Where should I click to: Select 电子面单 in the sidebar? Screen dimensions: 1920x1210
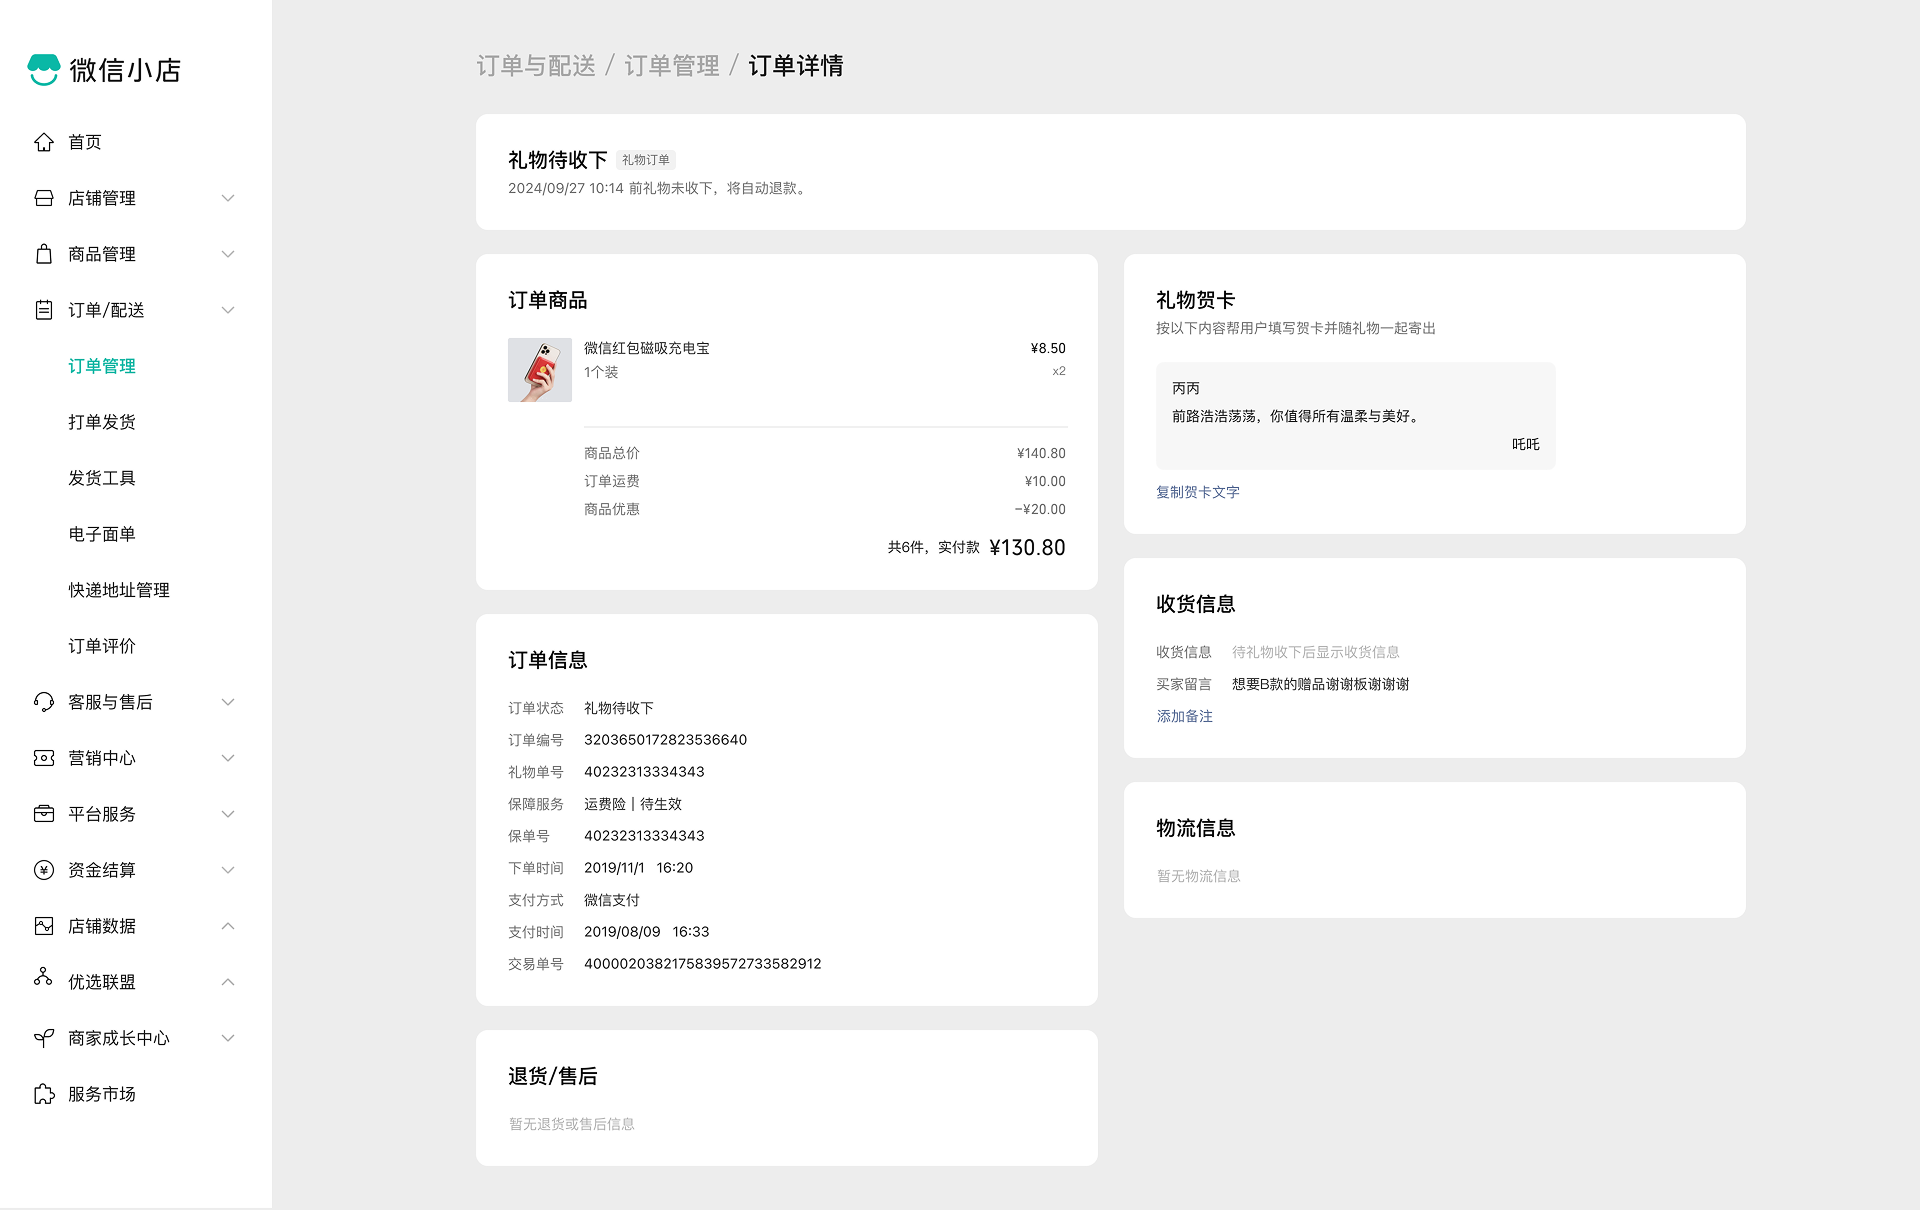click(102, 534)
